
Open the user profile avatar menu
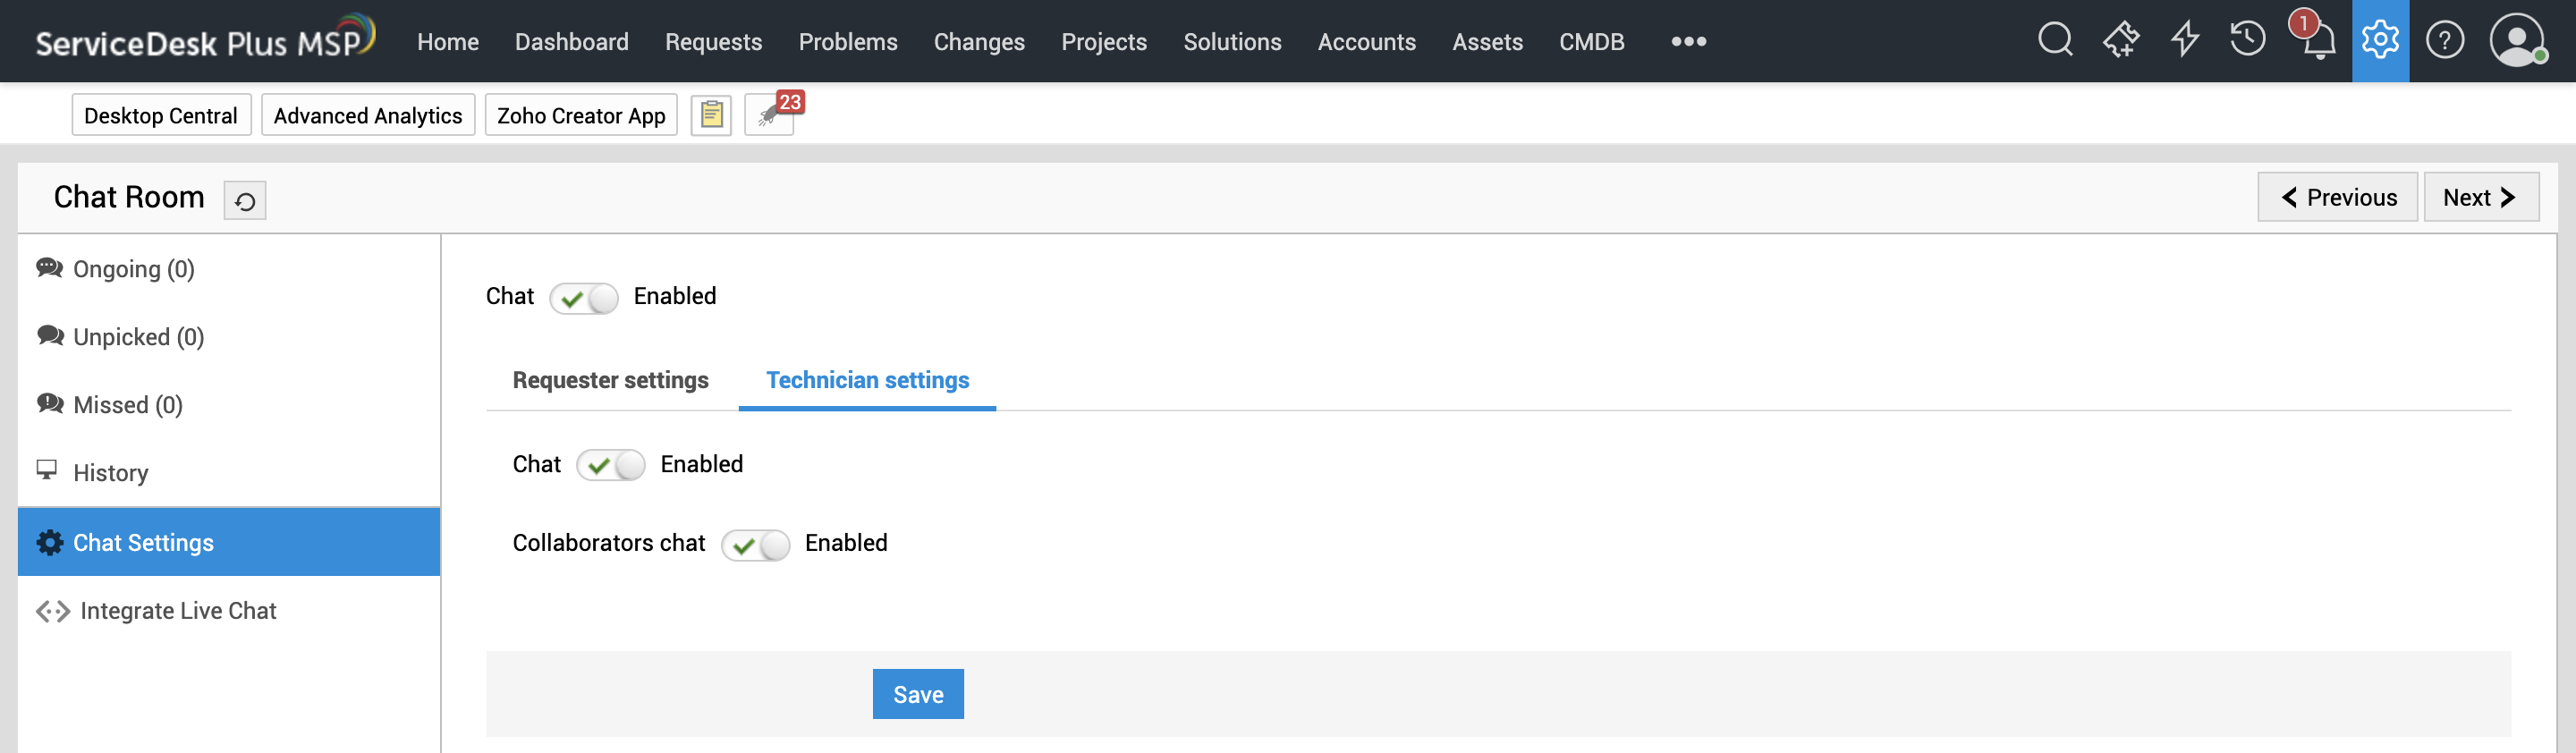pos(2516,41)
